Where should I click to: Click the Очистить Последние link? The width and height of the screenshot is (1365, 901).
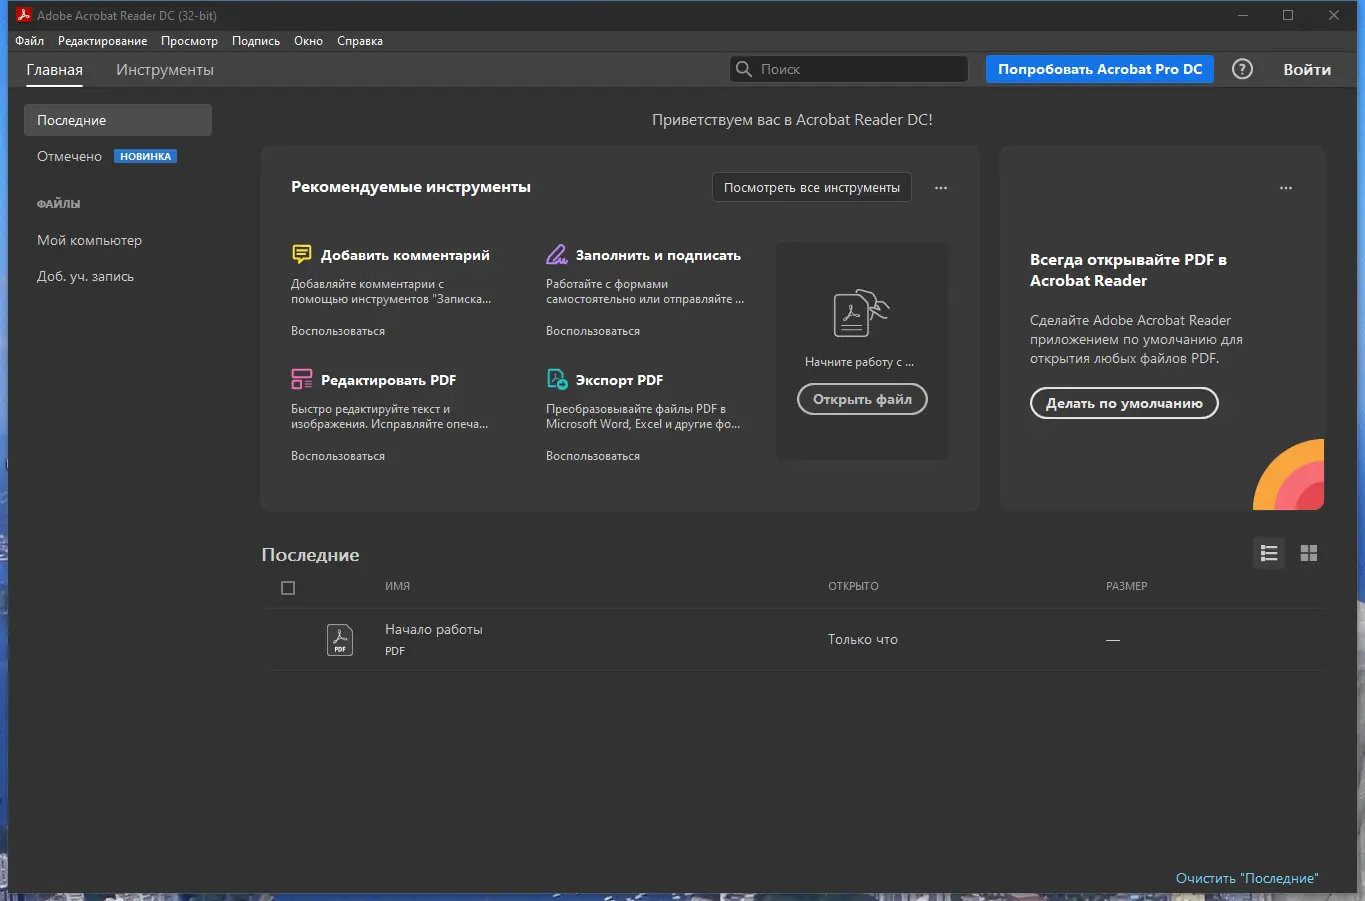coord(1247,877)
